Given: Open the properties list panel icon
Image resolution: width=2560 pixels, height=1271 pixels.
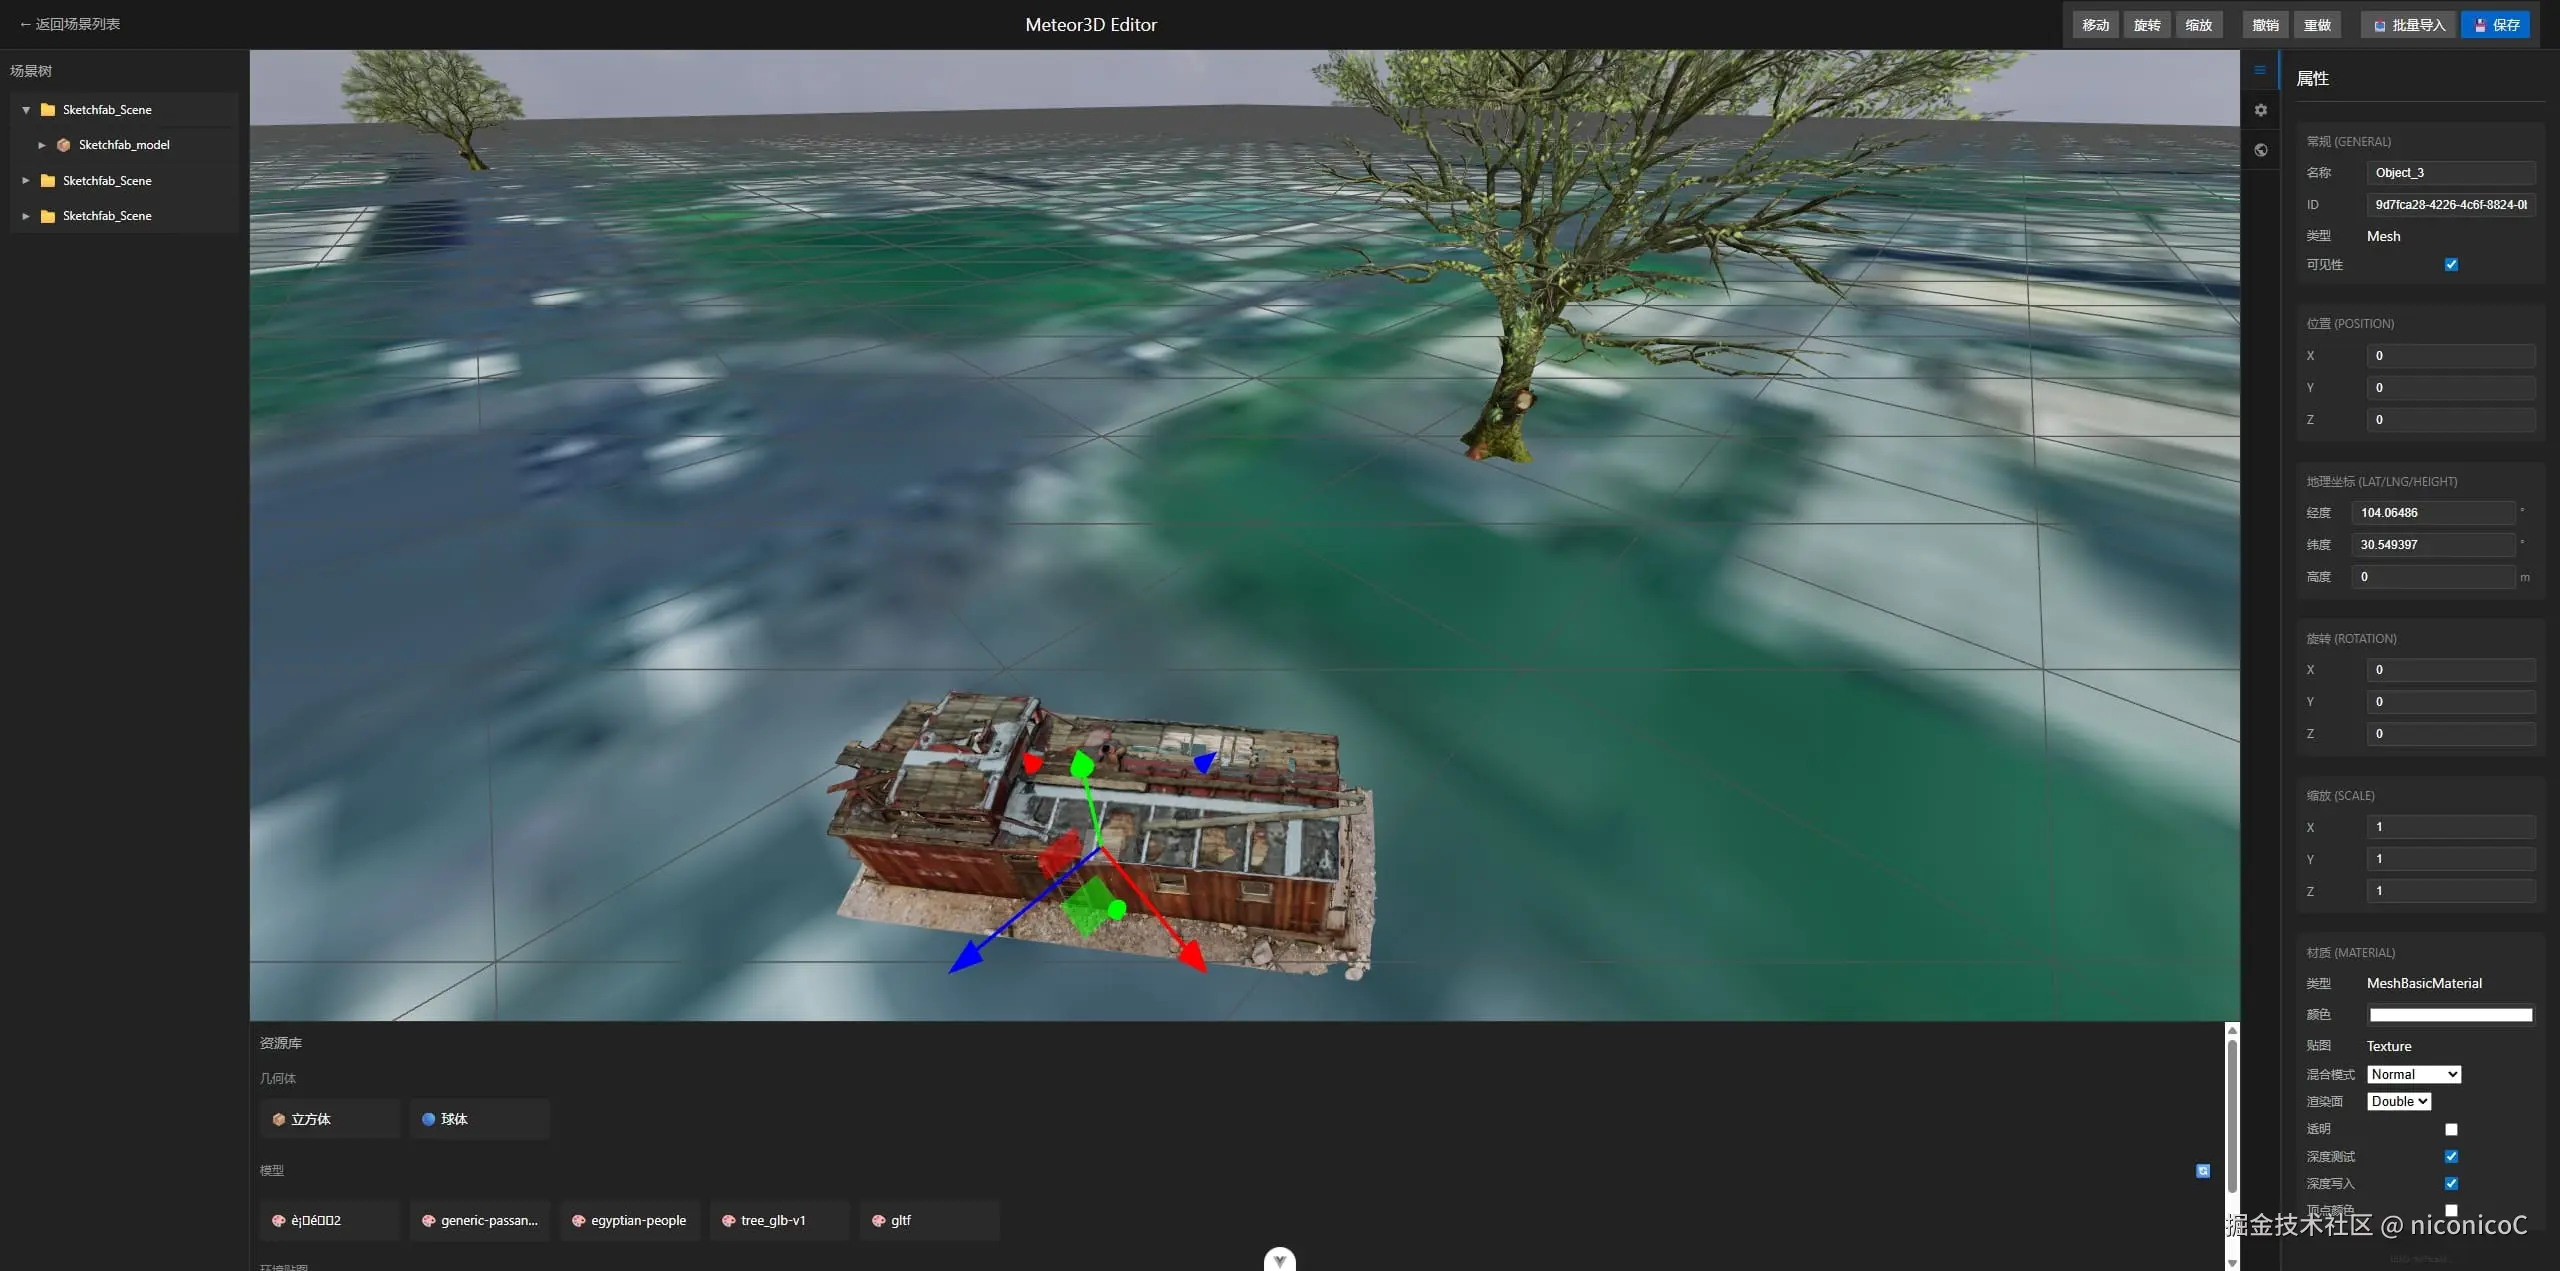Looking at the screenshot, I should click(2260, 70).
